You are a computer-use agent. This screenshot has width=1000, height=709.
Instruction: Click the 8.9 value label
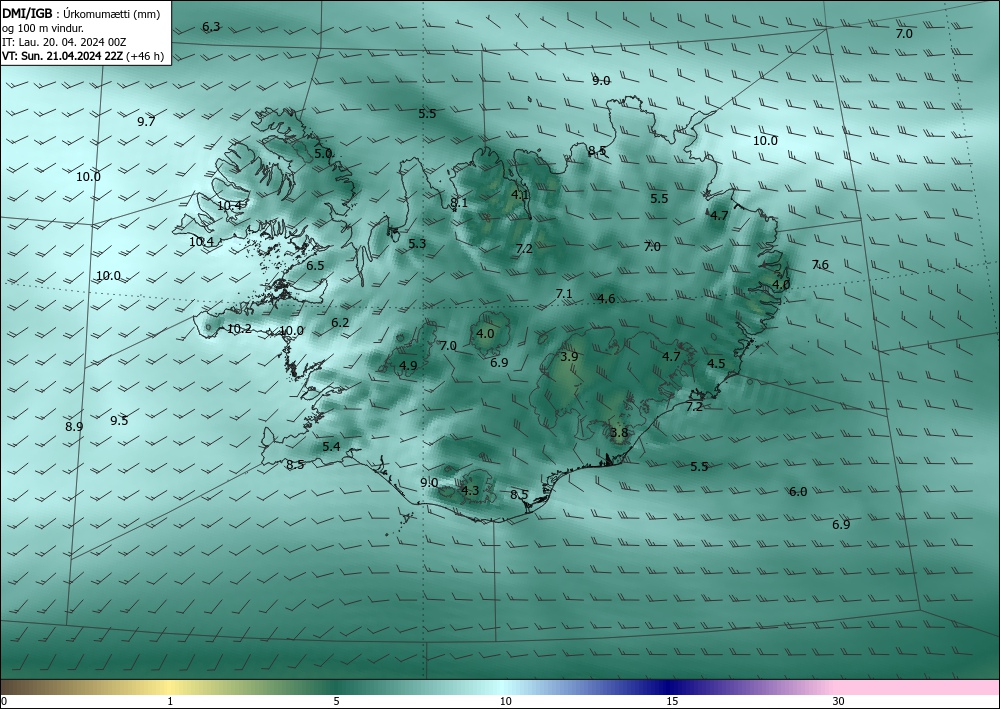[x=74, y=426]
